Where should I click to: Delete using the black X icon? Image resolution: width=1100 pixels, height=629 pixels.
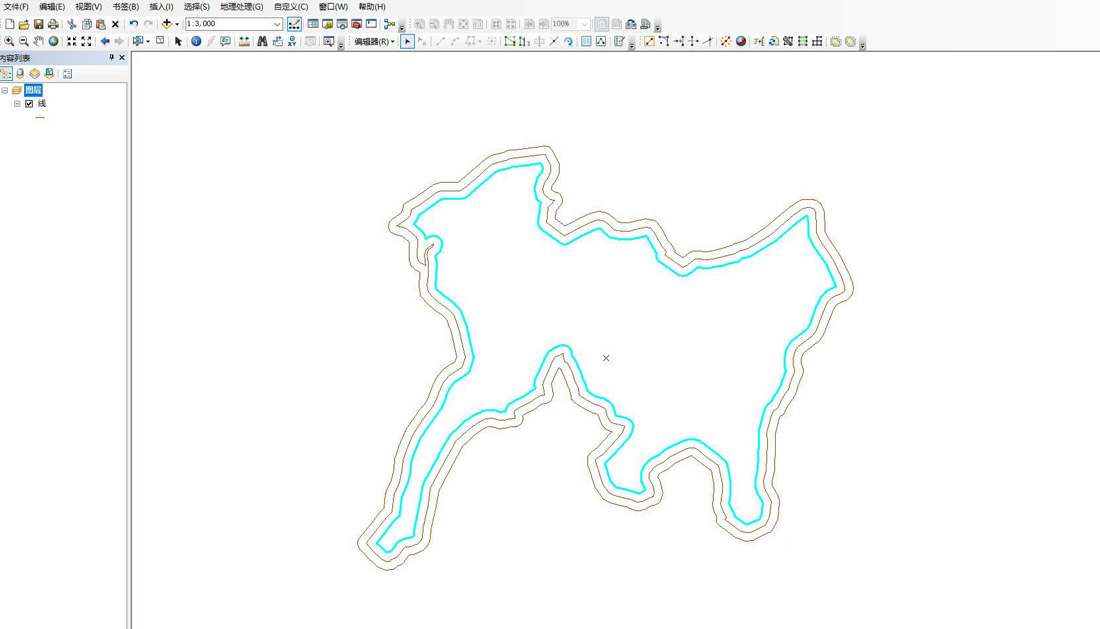click(x=116, y=24)
